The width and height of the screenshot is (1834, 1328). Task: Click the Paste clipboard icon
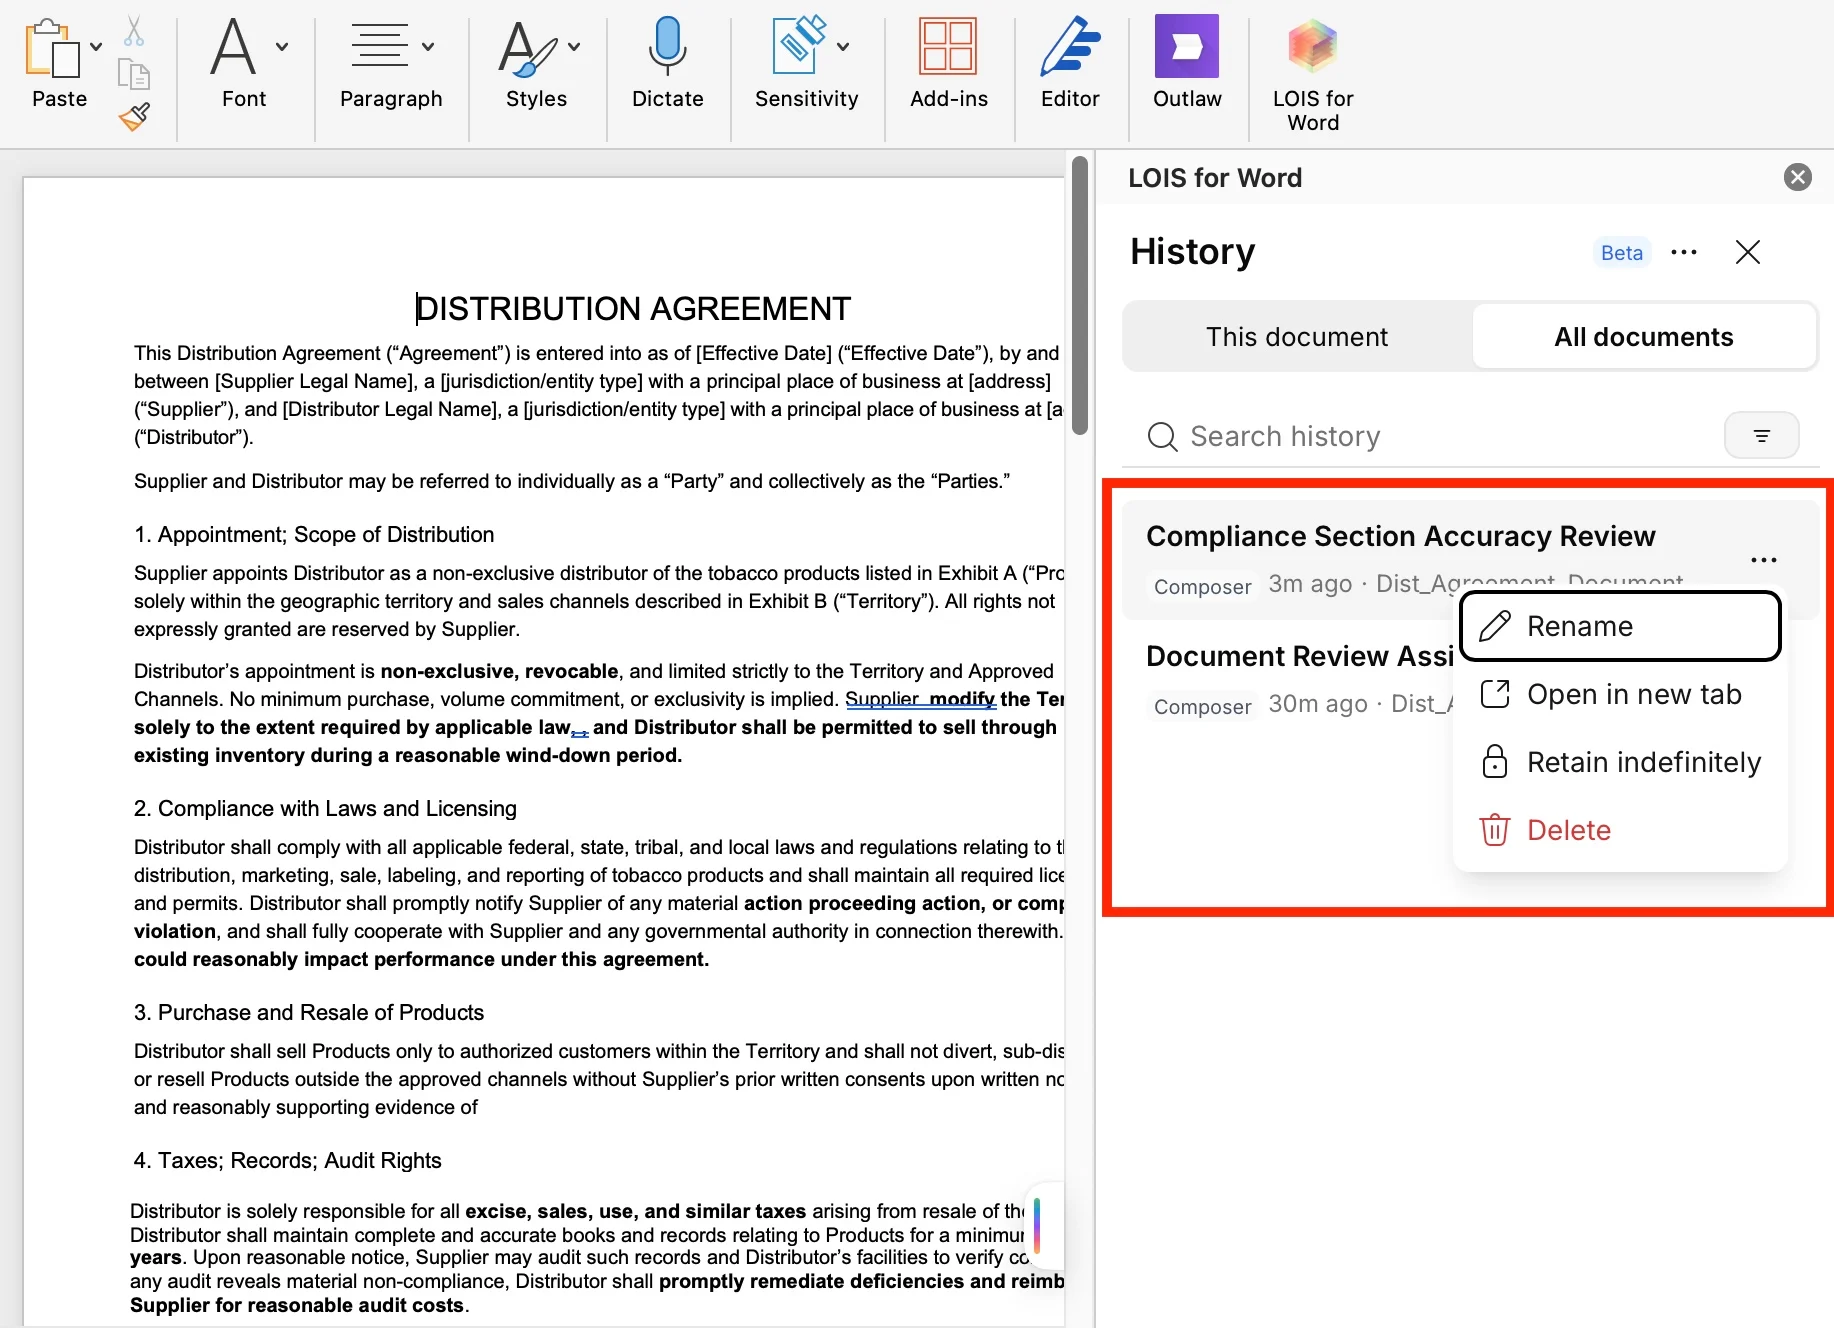click(52, 48)
